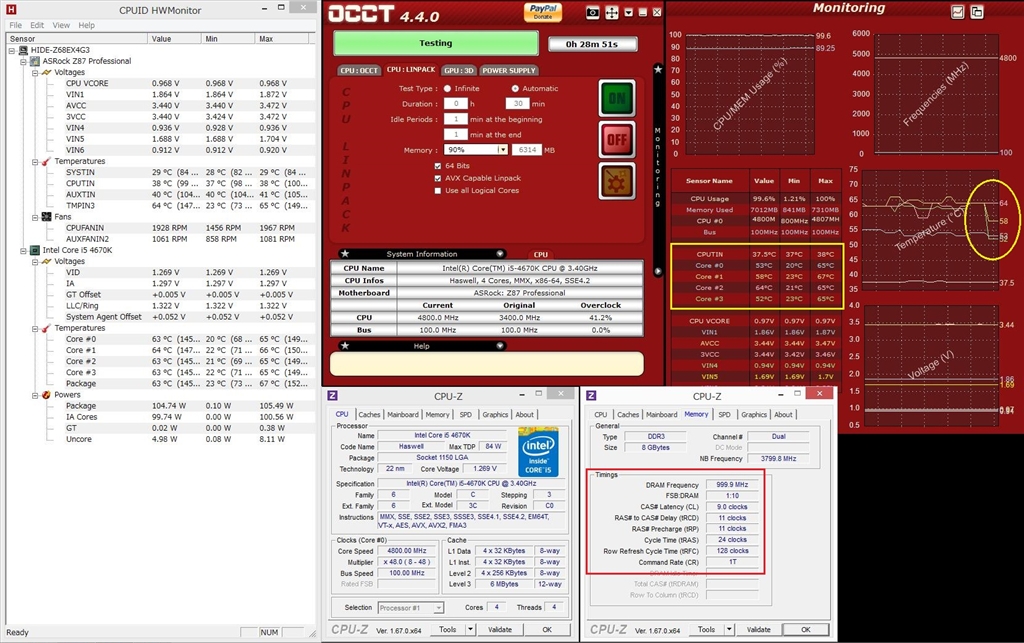Click the green ON start test button
1024x643 pixels.
click(616, 99)
